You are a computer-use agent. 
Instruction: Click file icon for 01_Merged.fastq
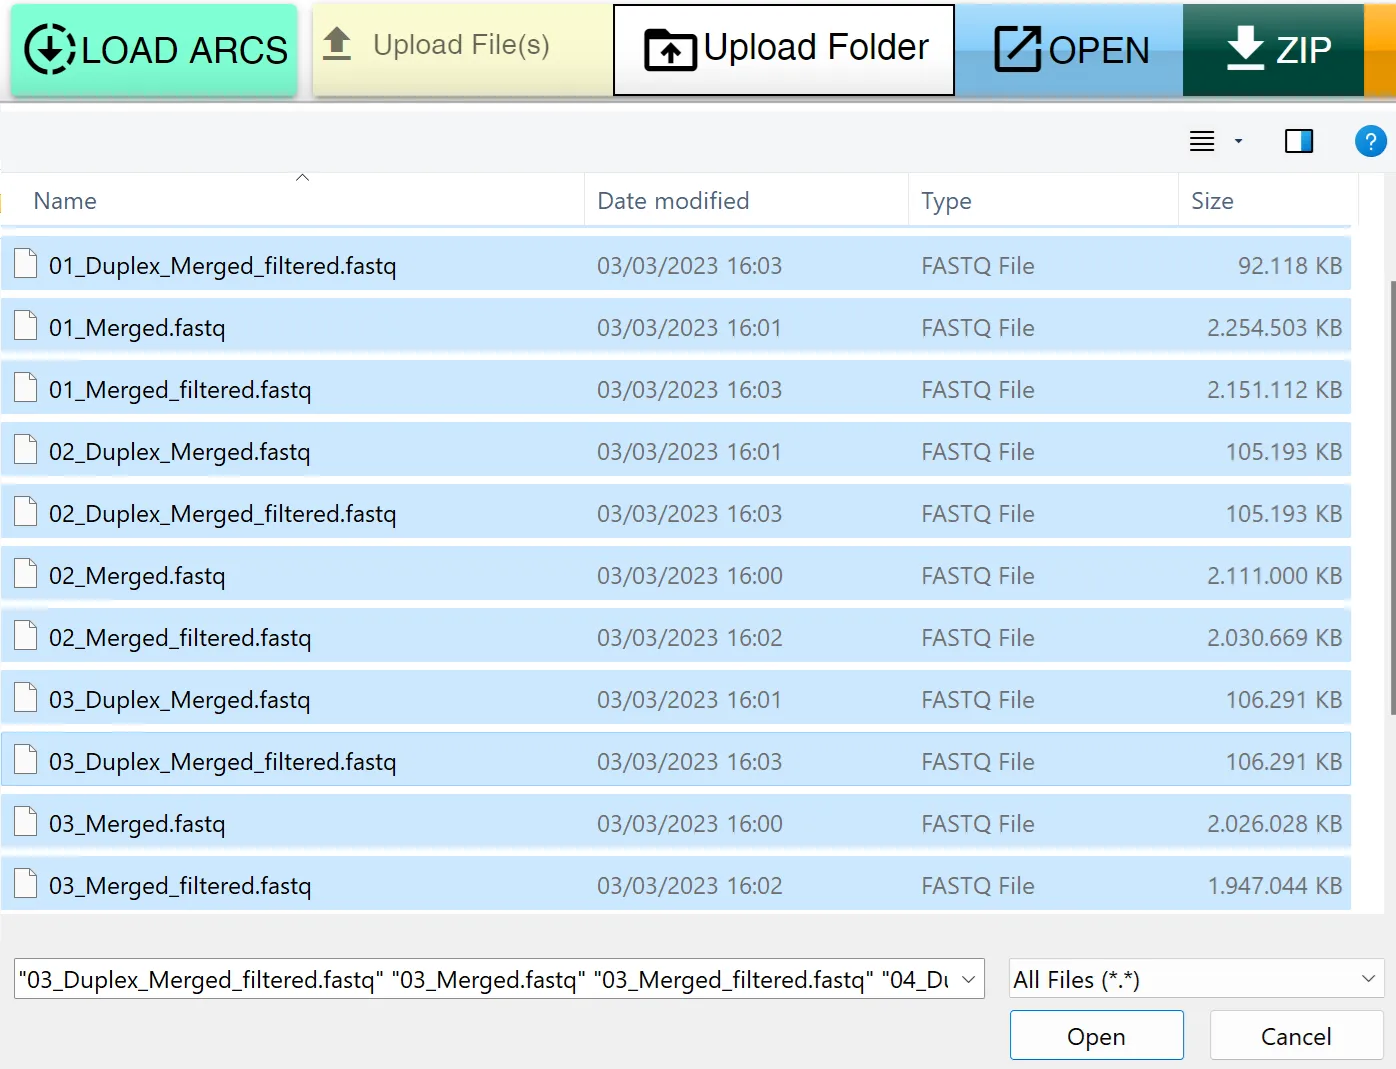pyautogui.click(x=26, y=327)
